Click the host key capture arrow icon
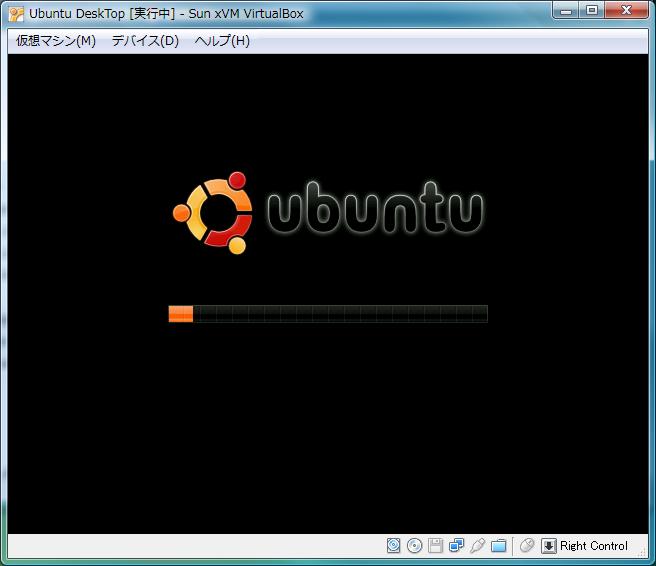This screenshot has height=566, width=656. point(548,546)
